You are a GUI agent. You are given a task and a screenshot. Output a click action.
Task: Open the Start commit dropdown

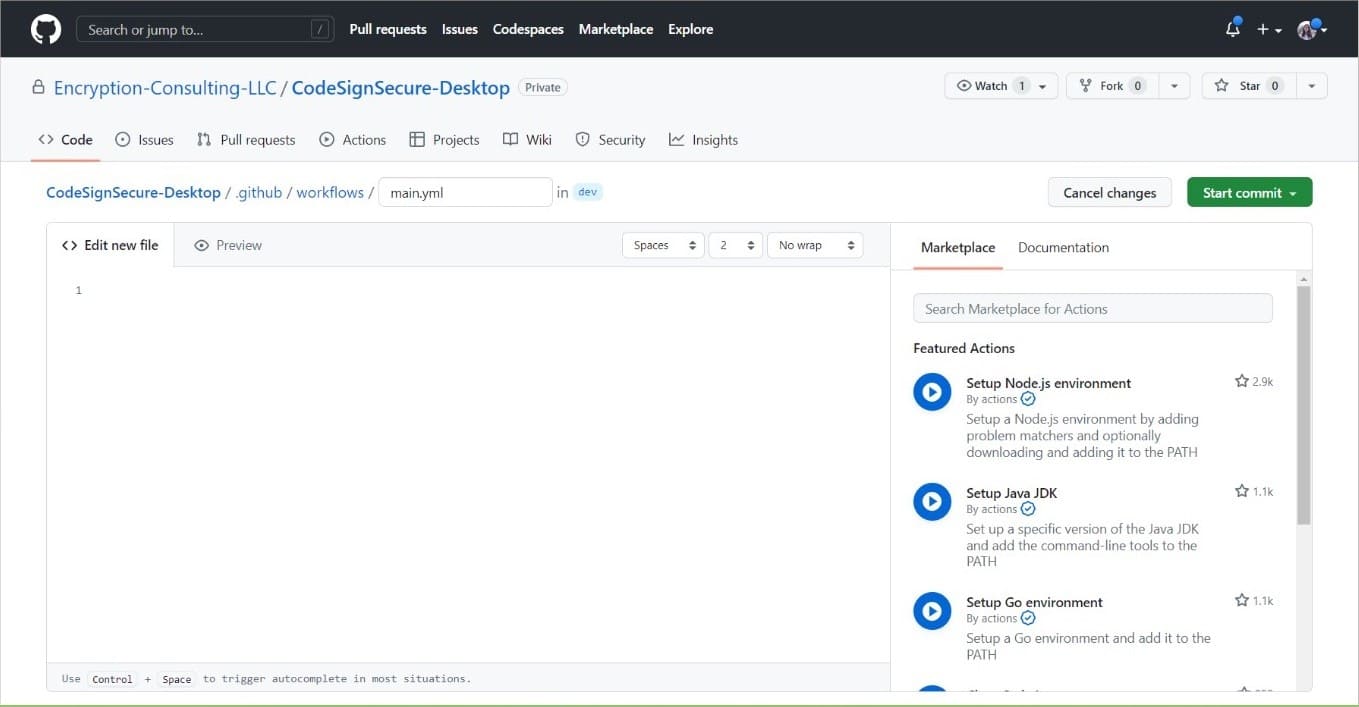tap(1249, 193)
